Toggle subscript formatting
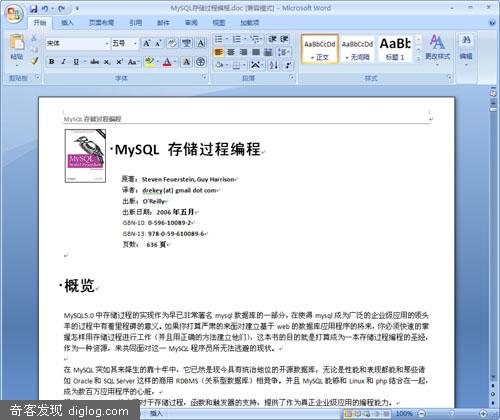The height and width of the screenshot is (420, 500). pyautogui.click(x=107, y=62)
